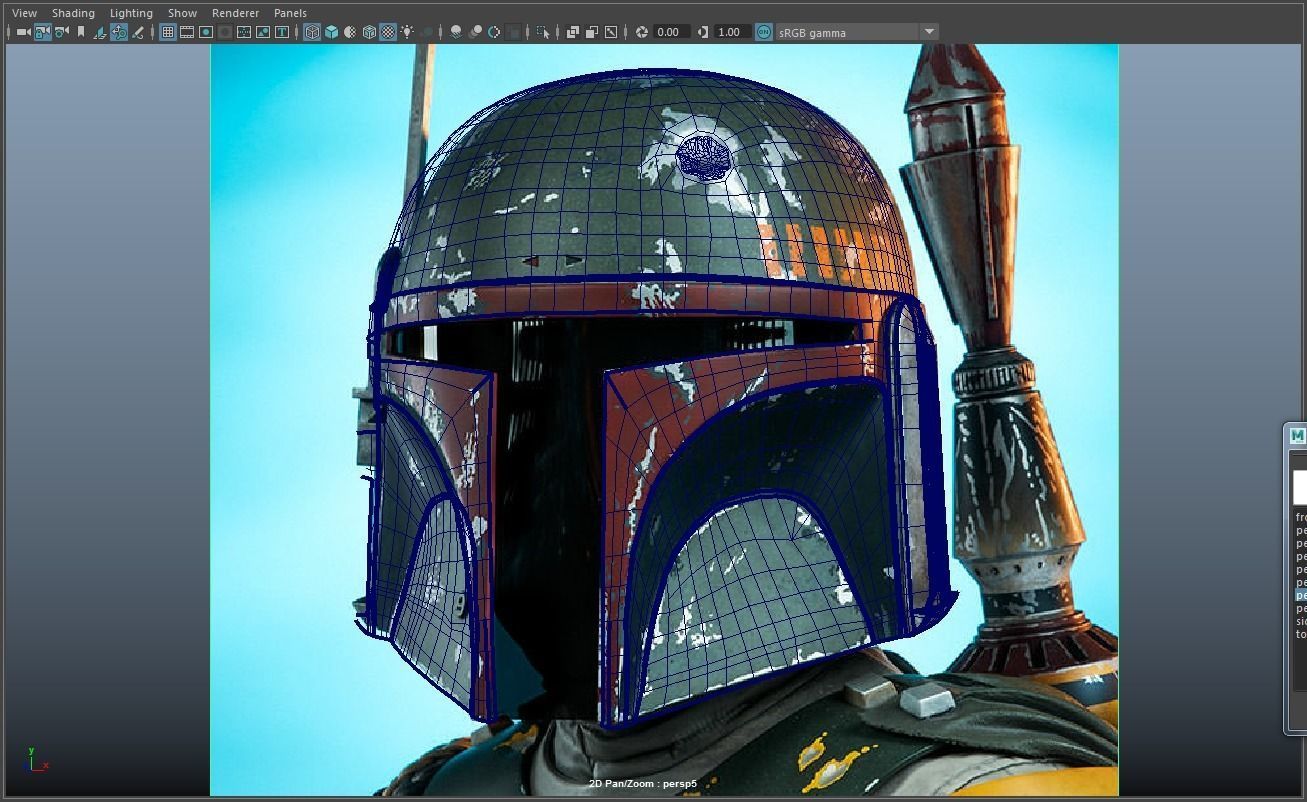Image resolution: width=1307 pixels, height=802 pixels.
Task: Open Camera Attributes icon
Action: click(61, 32)
